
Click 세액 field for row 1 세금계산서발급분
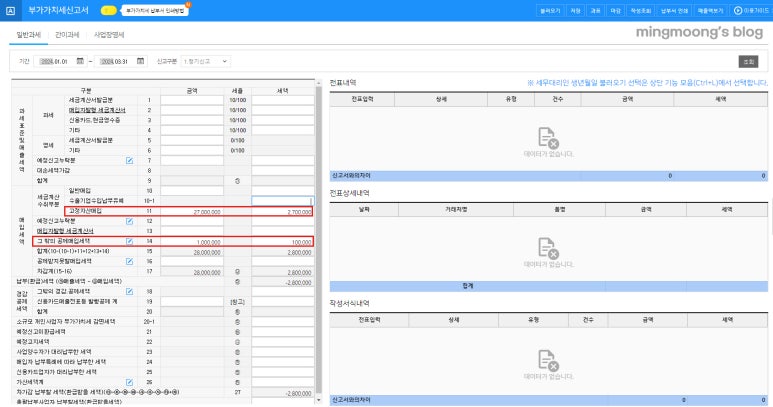[x=282, y=100]
